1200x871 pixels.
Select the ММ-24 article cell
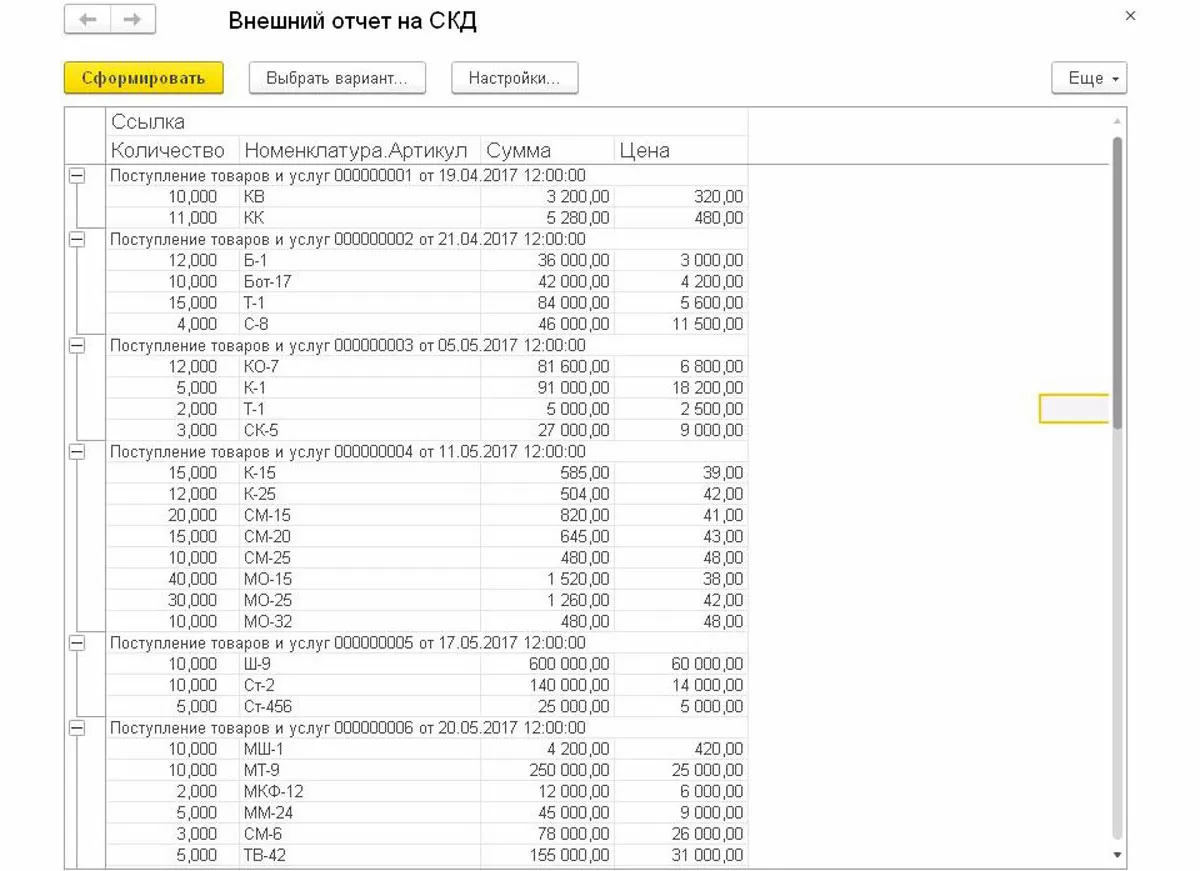pos(360,813)
